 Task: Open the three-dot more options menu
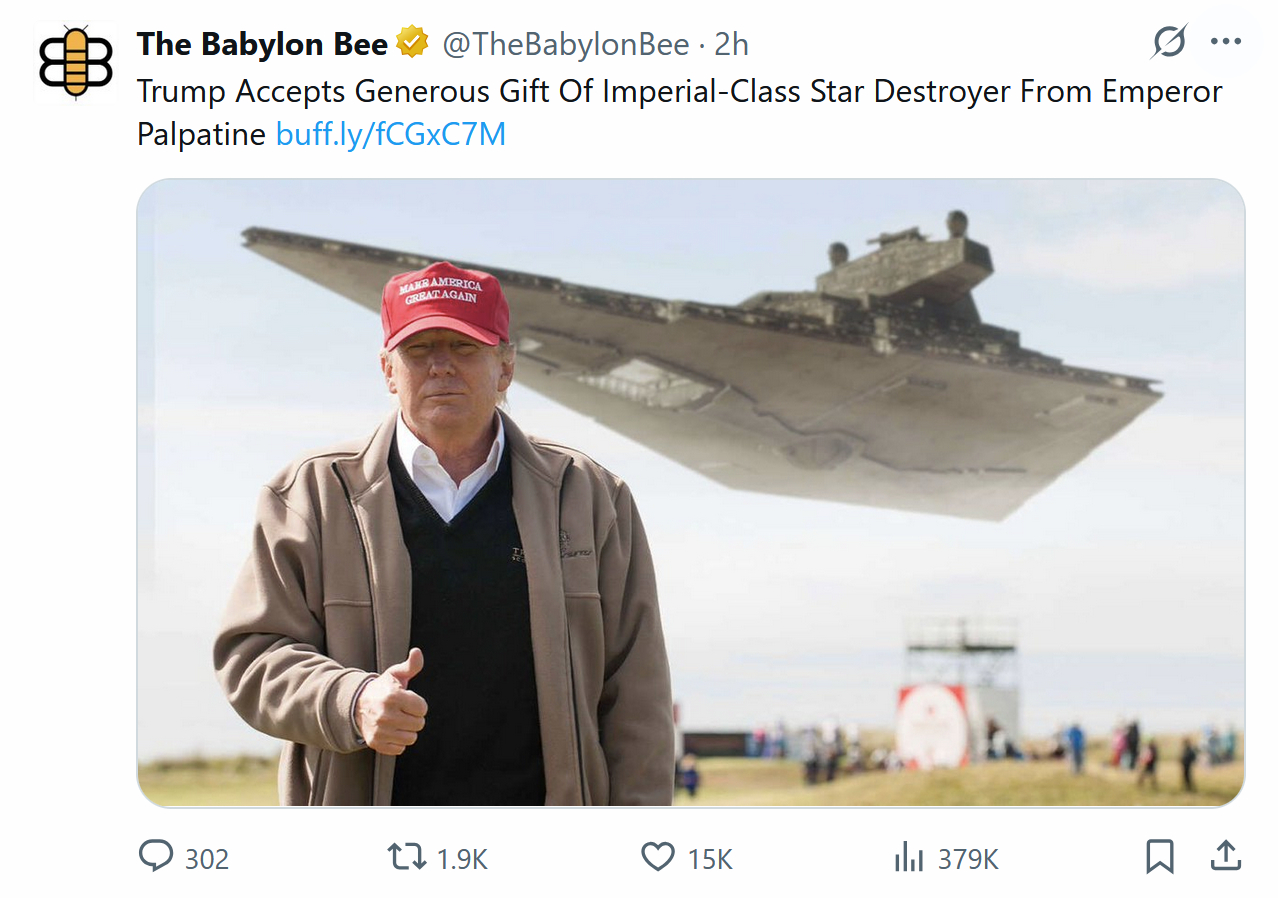(x=1225, y=43)
